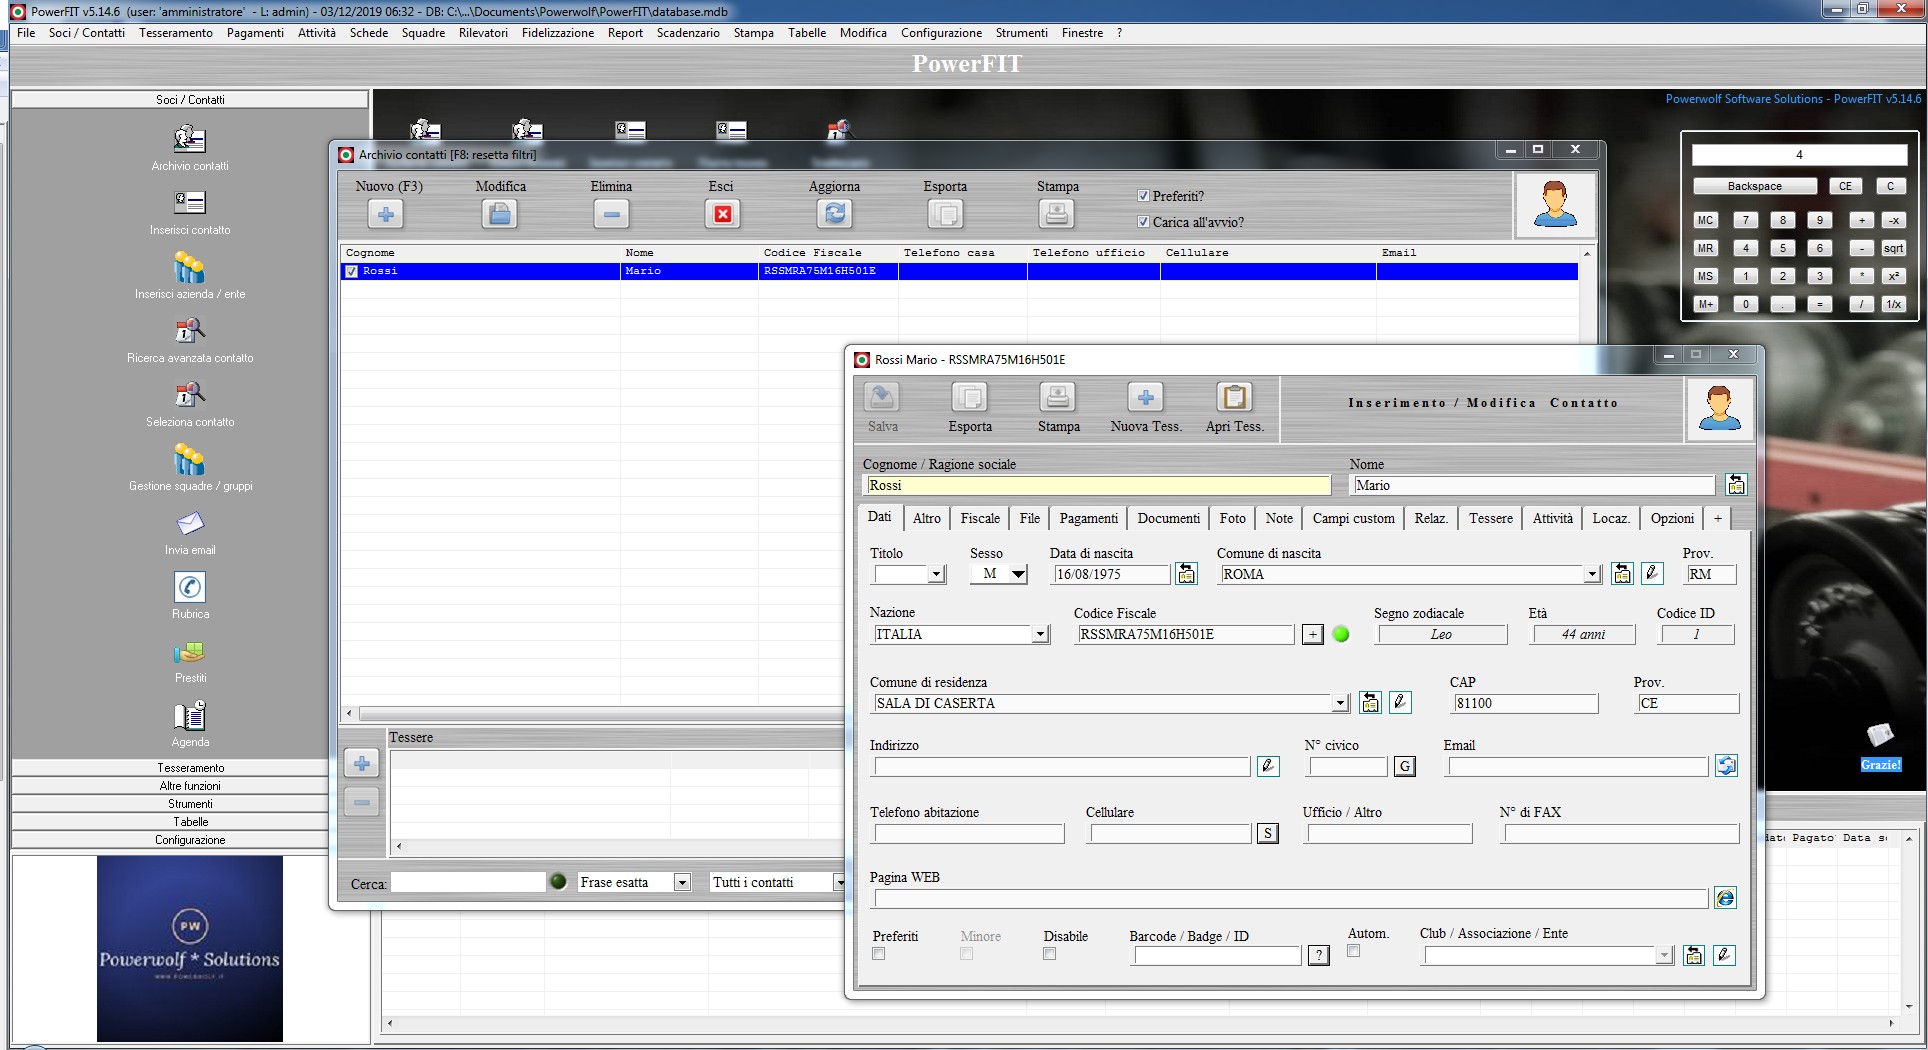Click Salva icon in contact window

(882, 397)
